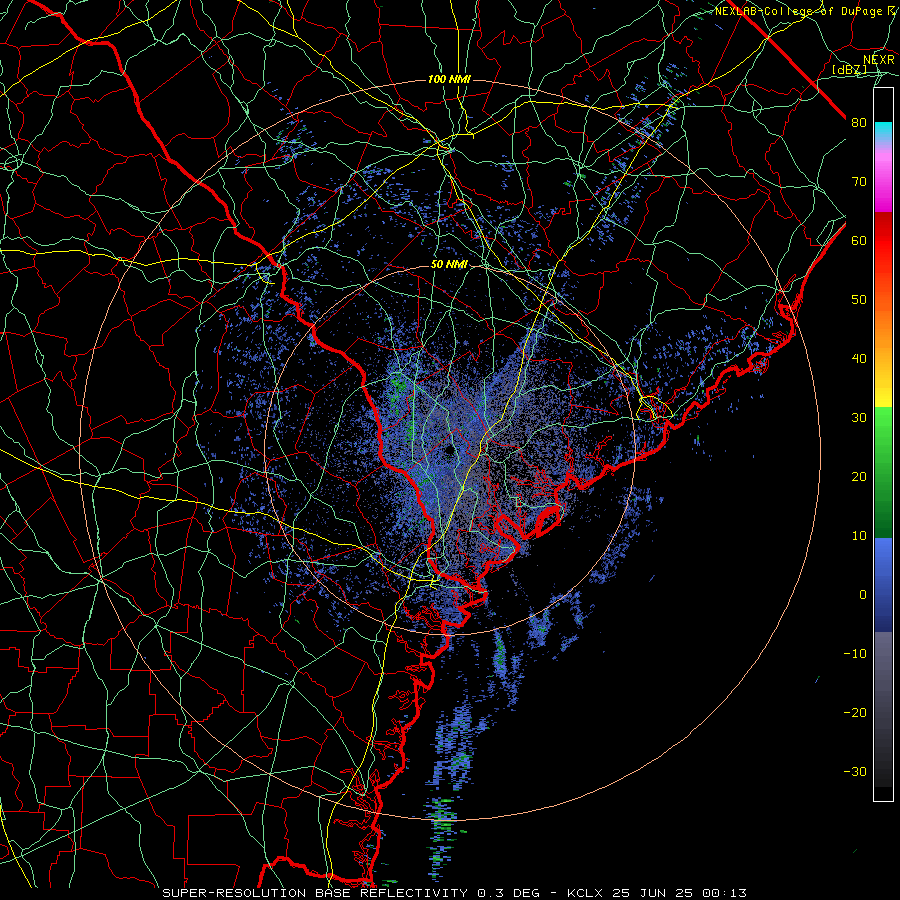Click the black radar site dot at map center
This screenshot has width=900, height=900.
tap(449, 451)
